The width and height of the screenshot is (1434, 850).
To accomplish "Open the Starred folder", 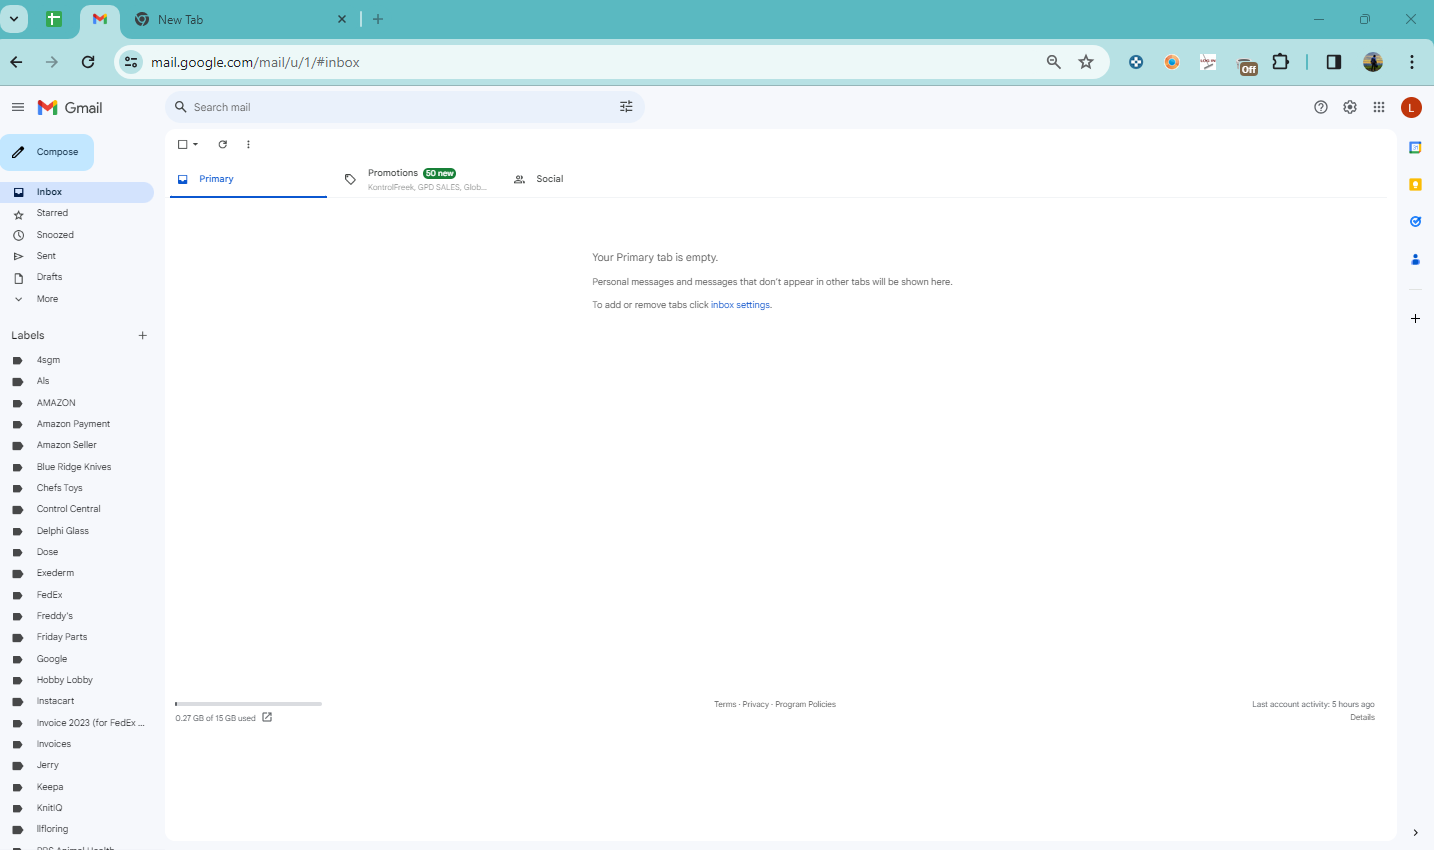I will pos(76,213).
